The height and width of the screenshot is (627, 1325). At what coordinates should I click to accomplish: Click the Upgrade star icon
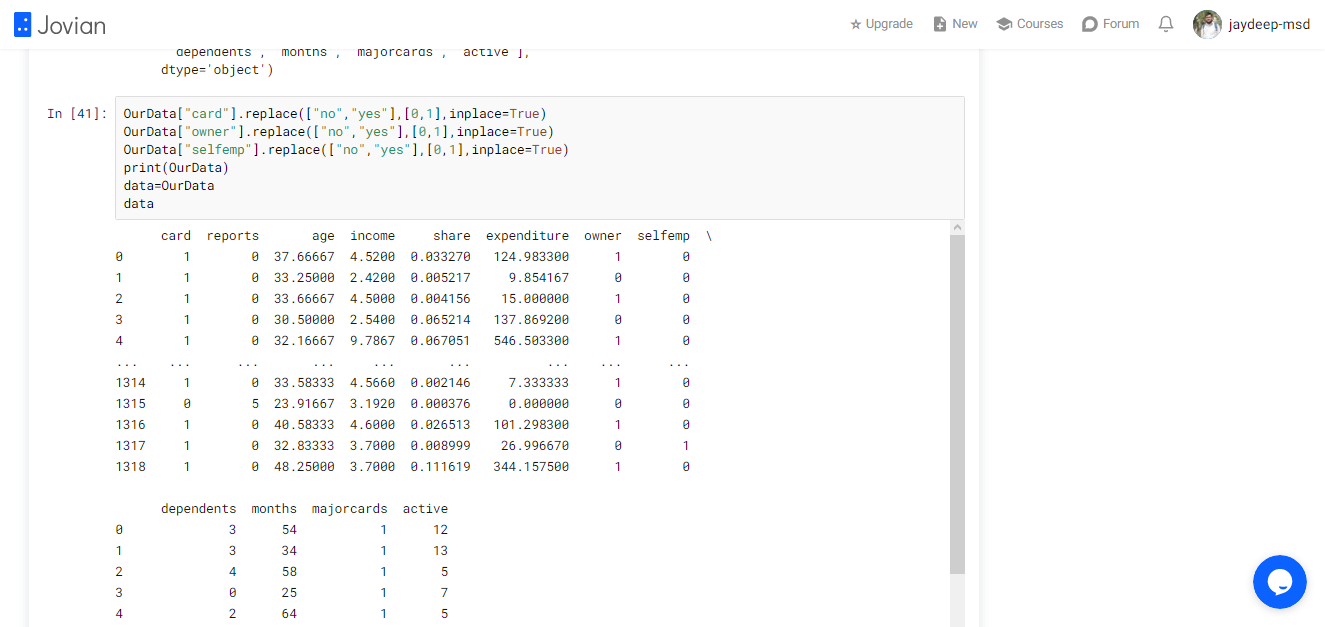pyautogui.click(x=856, y=24)
